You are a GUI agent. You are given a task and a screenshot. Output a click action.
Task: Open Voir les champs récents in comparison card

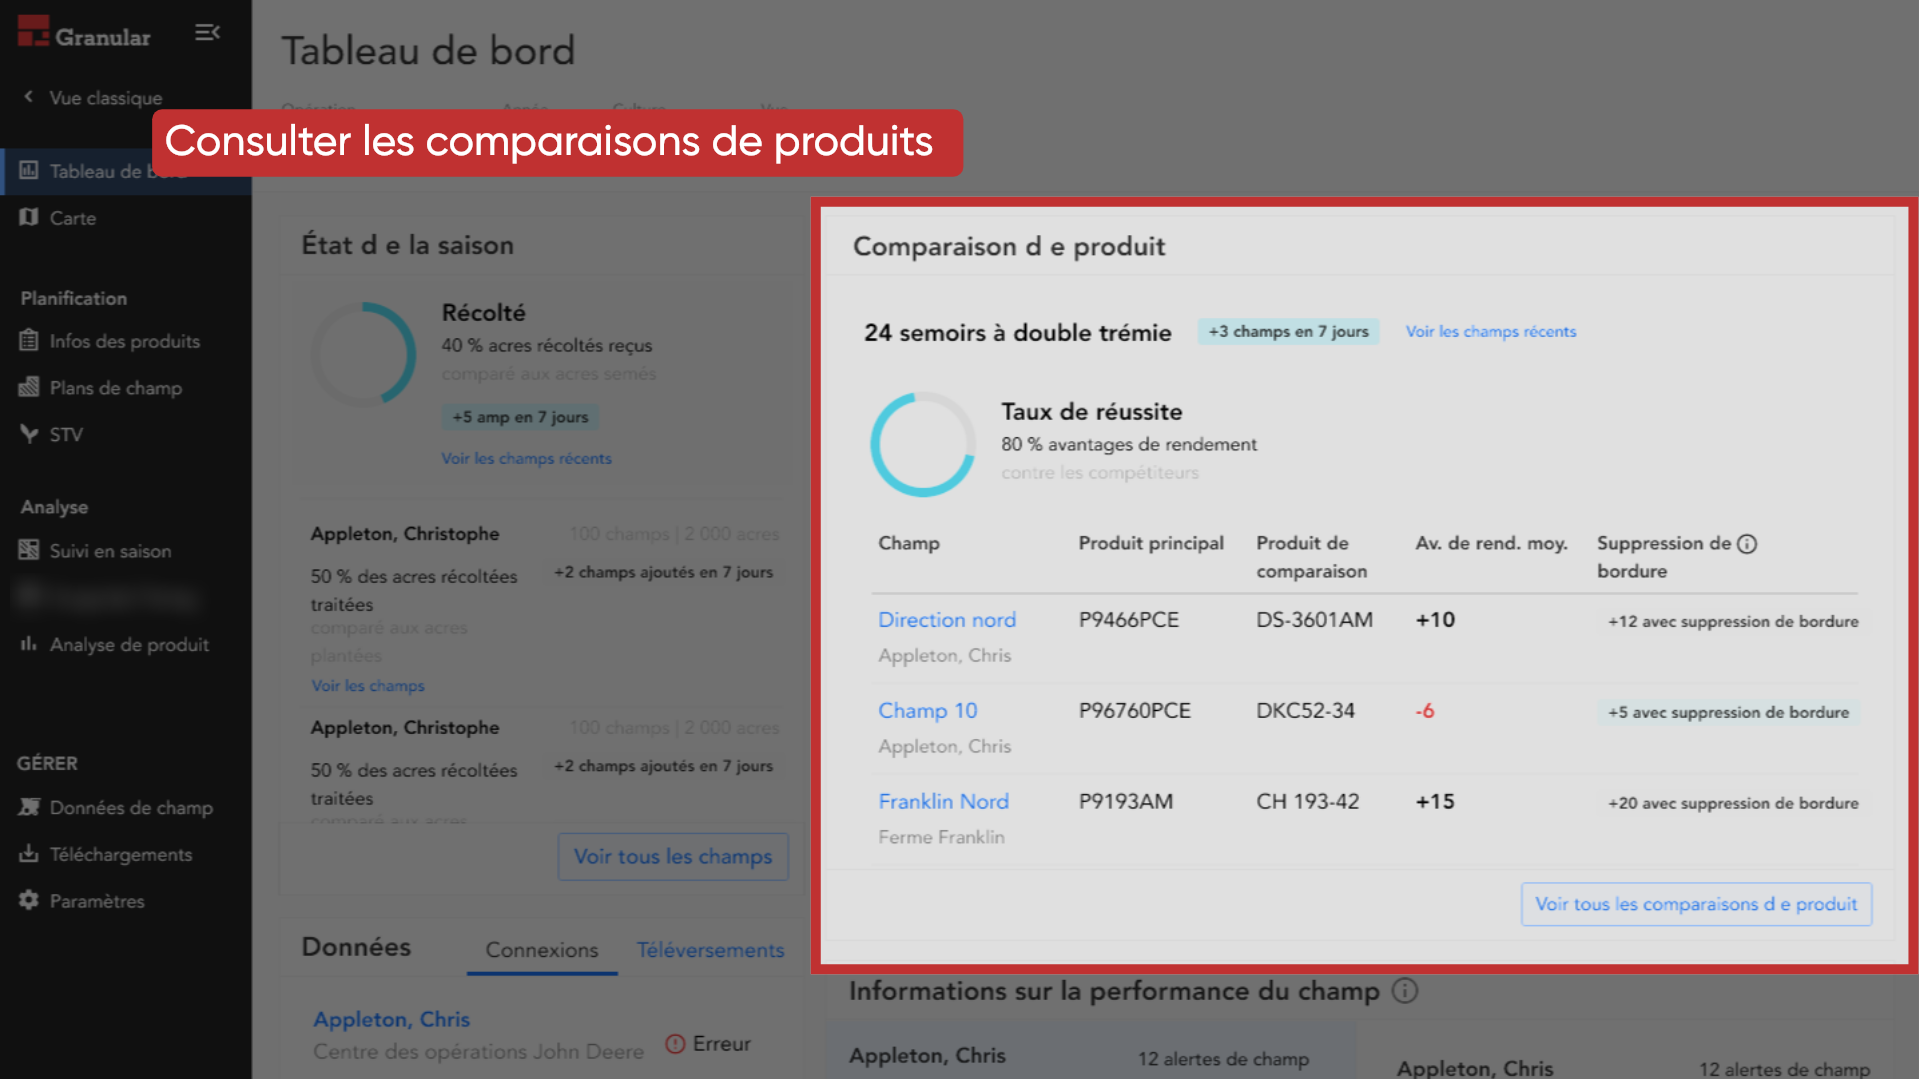coord(1490,332)
